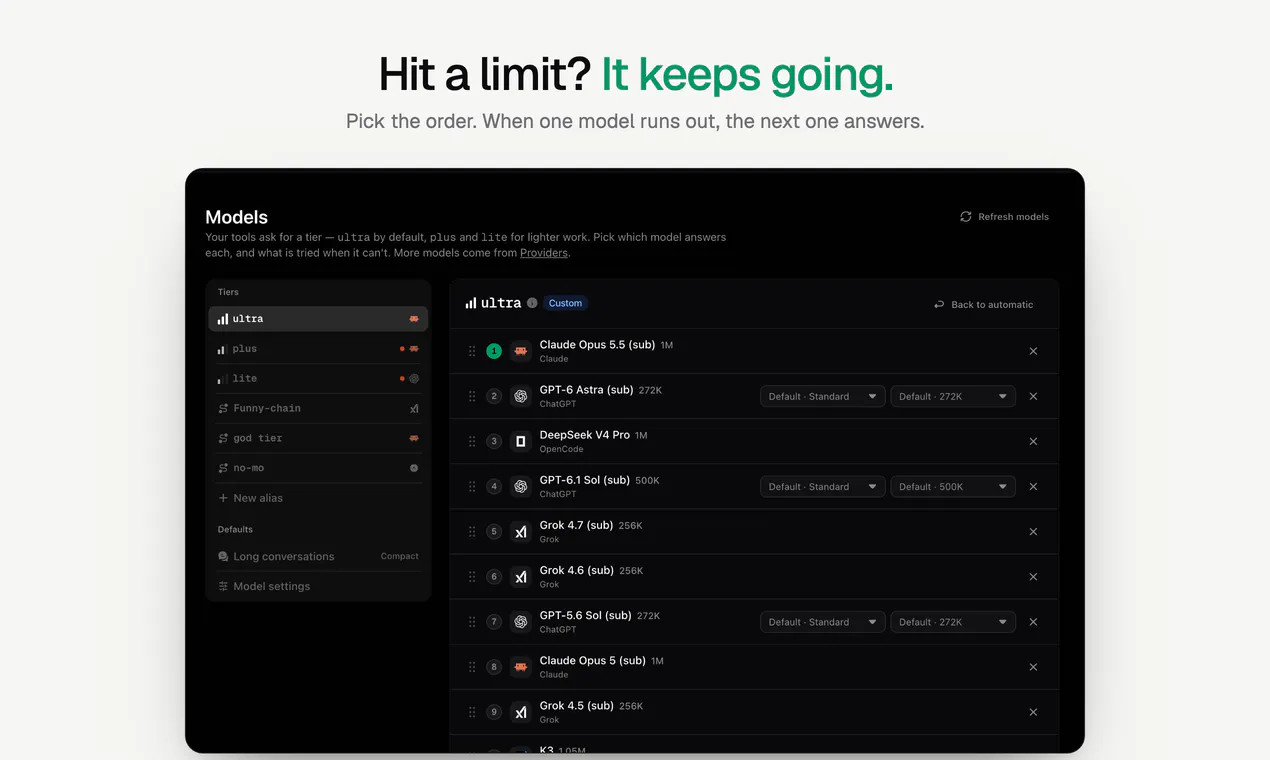
Task: Click the Claude logo on the Claude Opus 5 (sub) row
Action: pyautogui.click(x=520, y=667)
